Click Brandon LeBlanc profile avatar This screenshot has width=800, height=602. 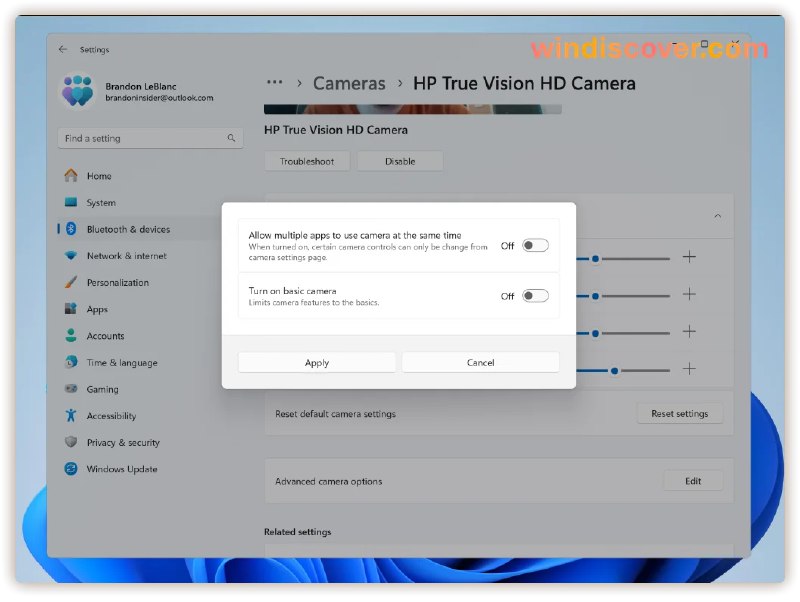tap(78, 91)
